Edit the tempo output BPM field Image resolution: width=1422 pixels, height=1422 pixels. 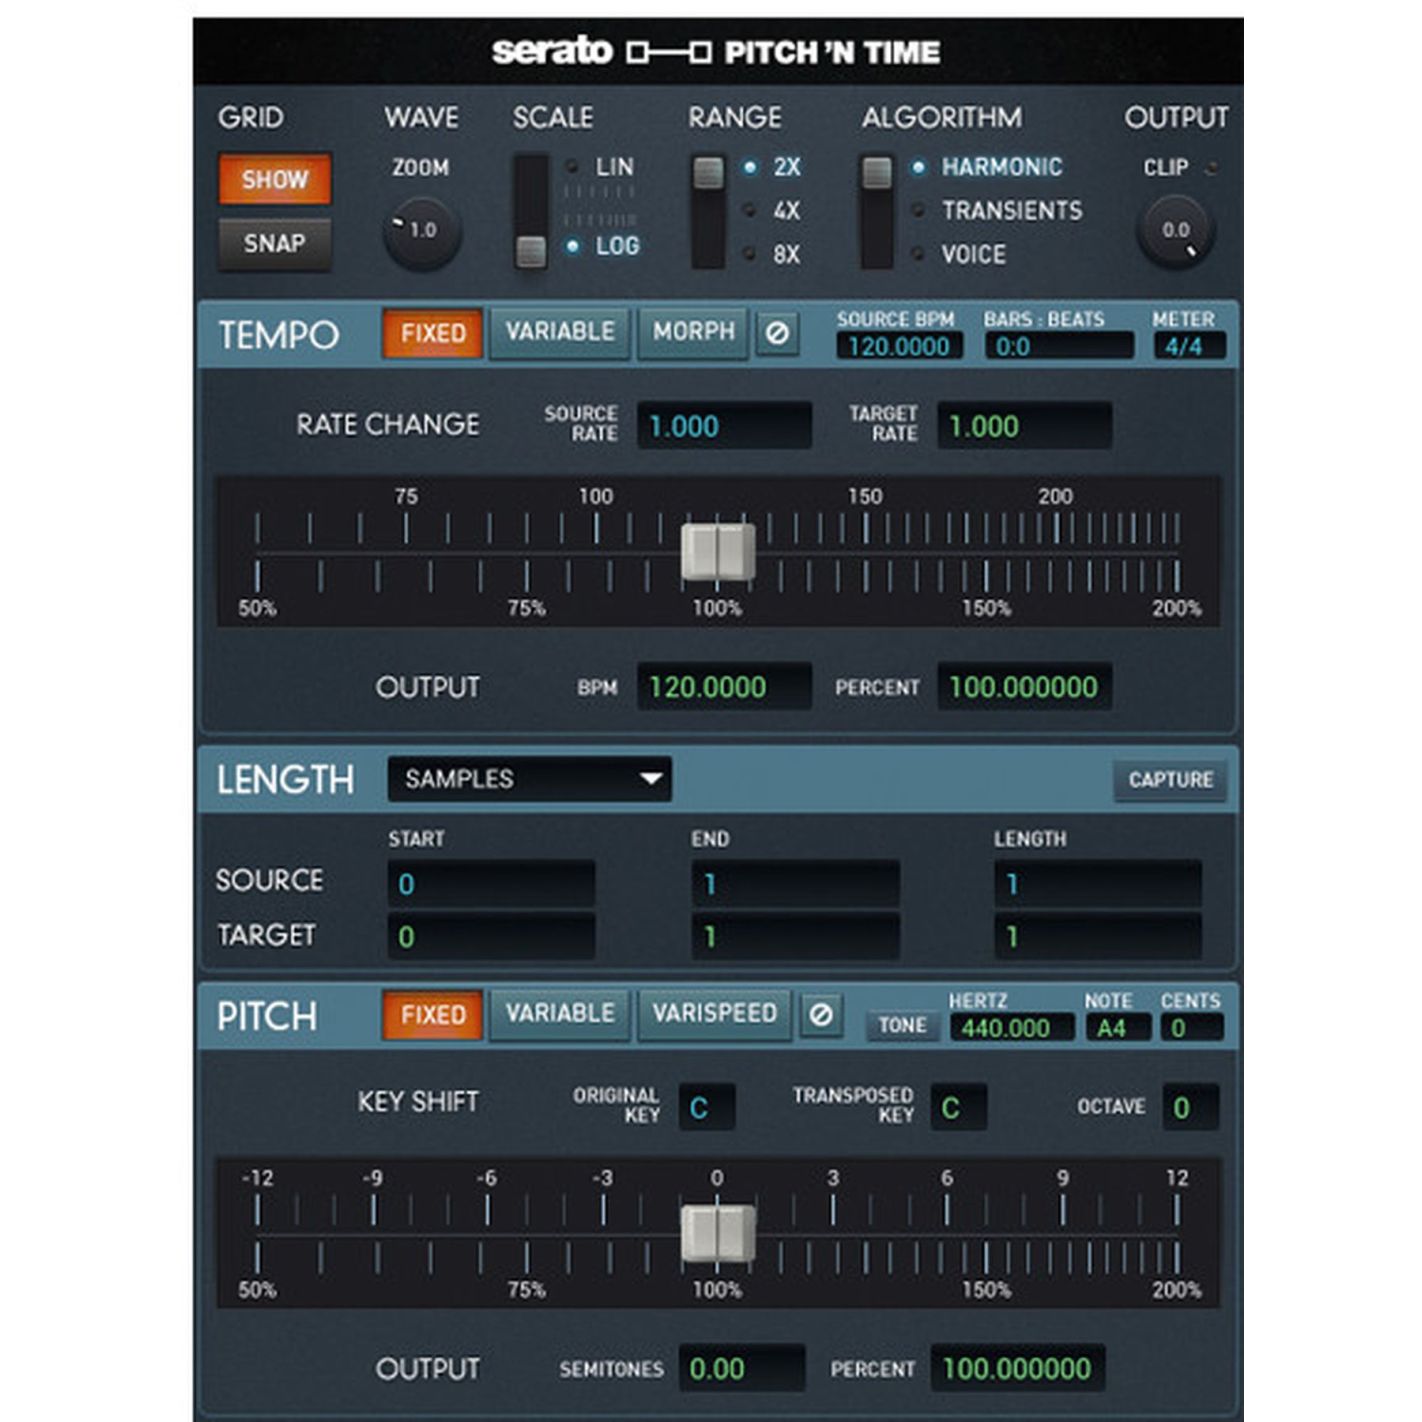[724, 687]
